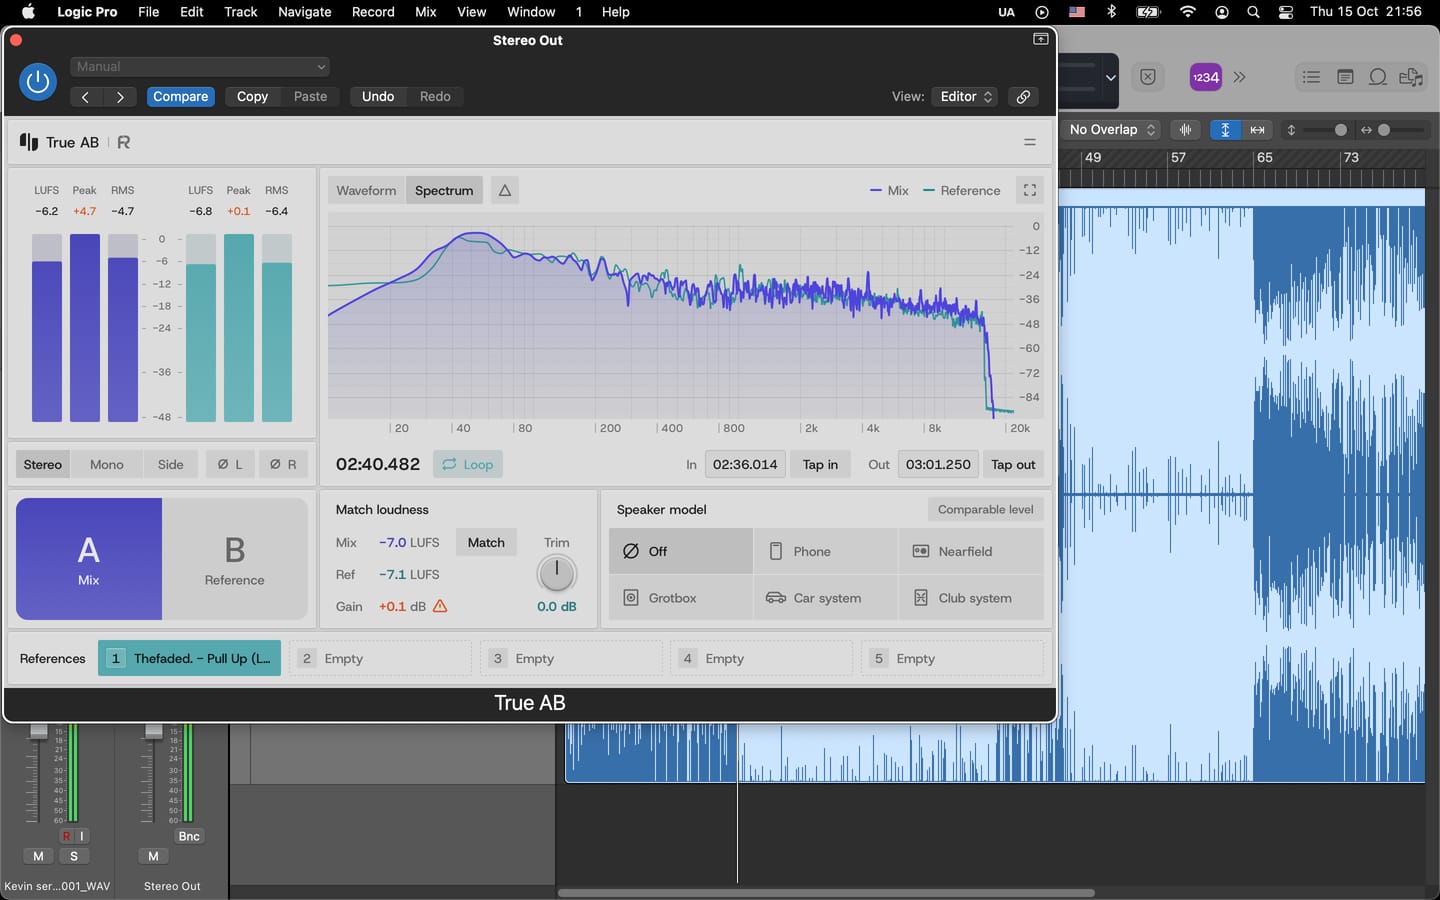Click the Tap in button
The image size is (1440, 900).
tap(820, 464)
